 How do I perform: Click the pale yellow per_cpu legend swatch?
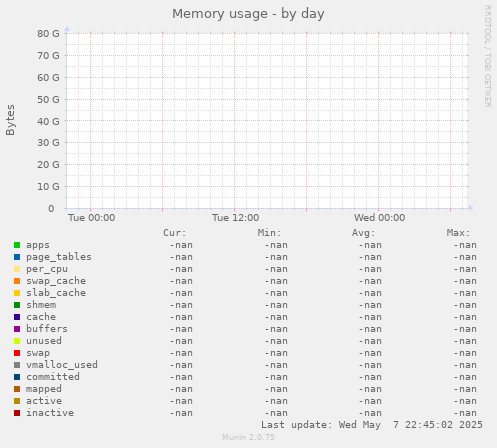[x=17, y=269]
